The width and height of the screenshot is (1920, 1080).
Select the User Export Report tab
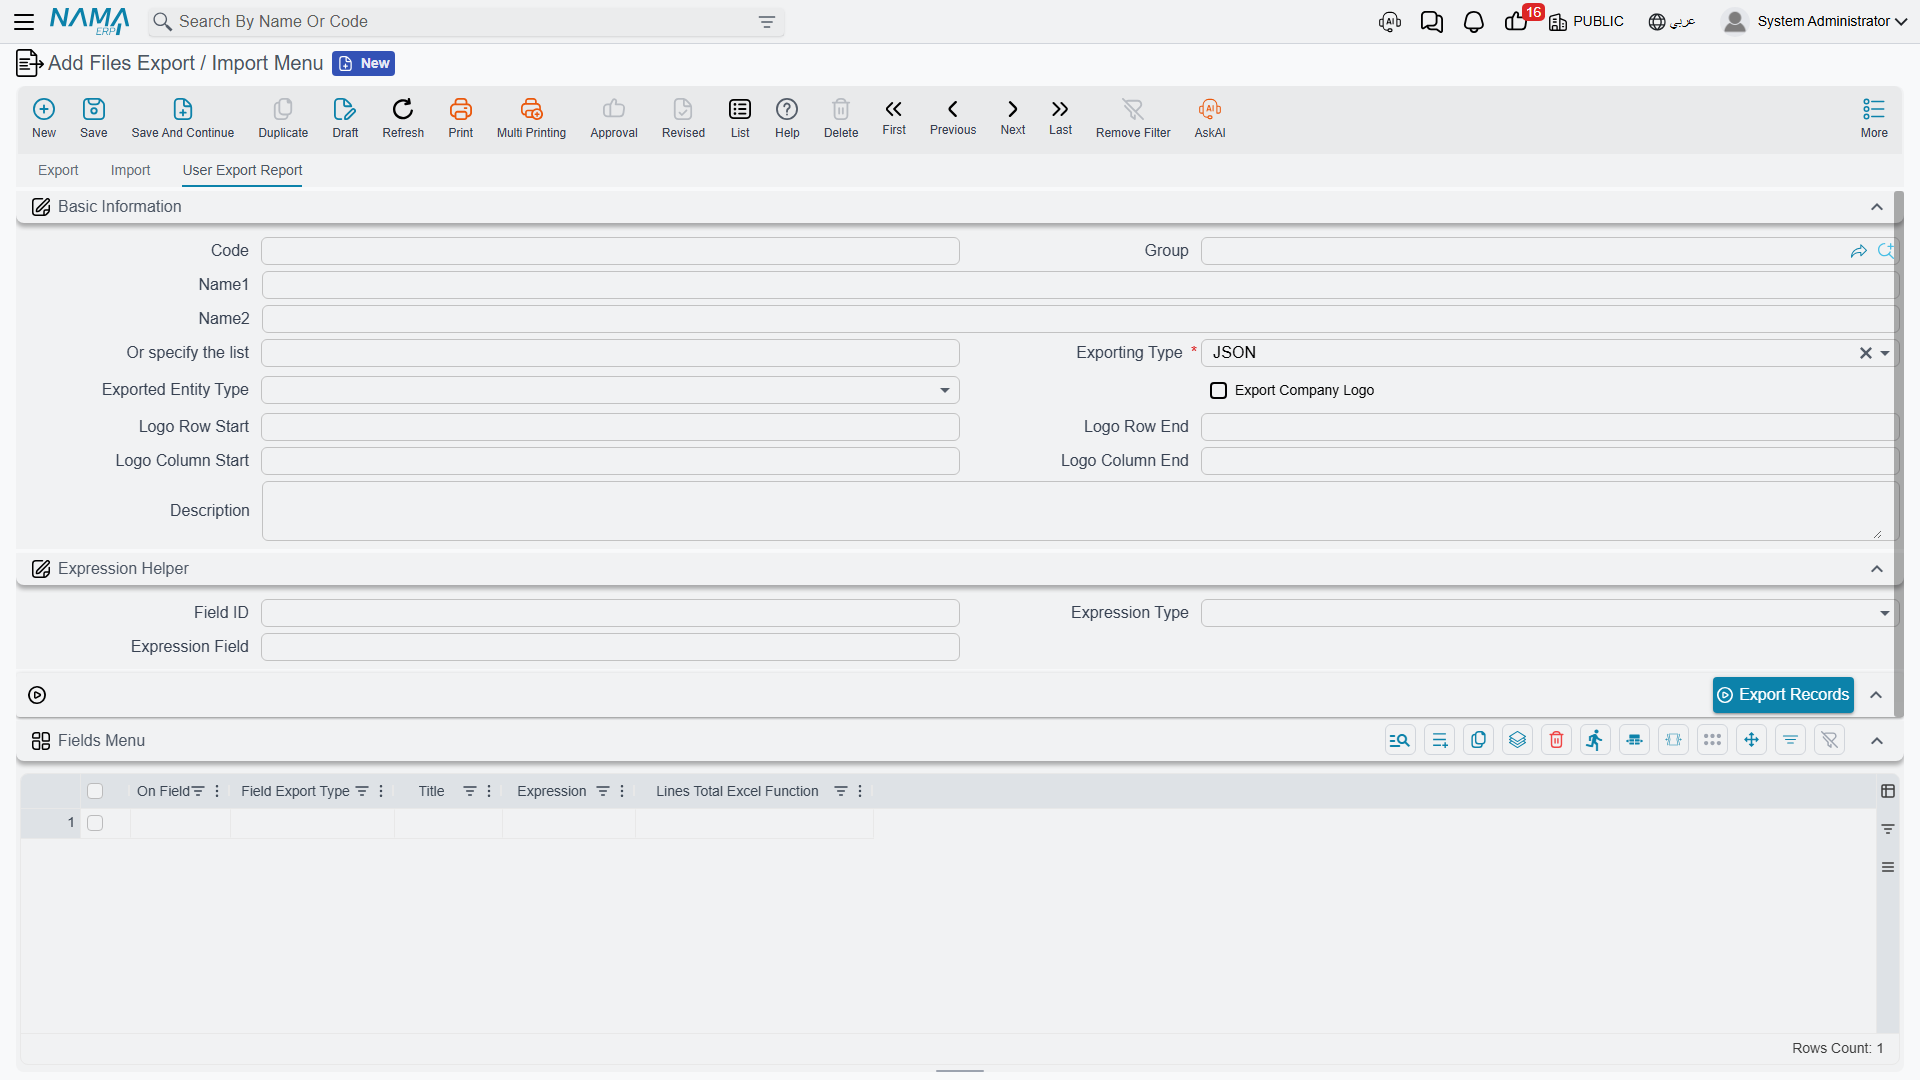[x=242, y=170]
